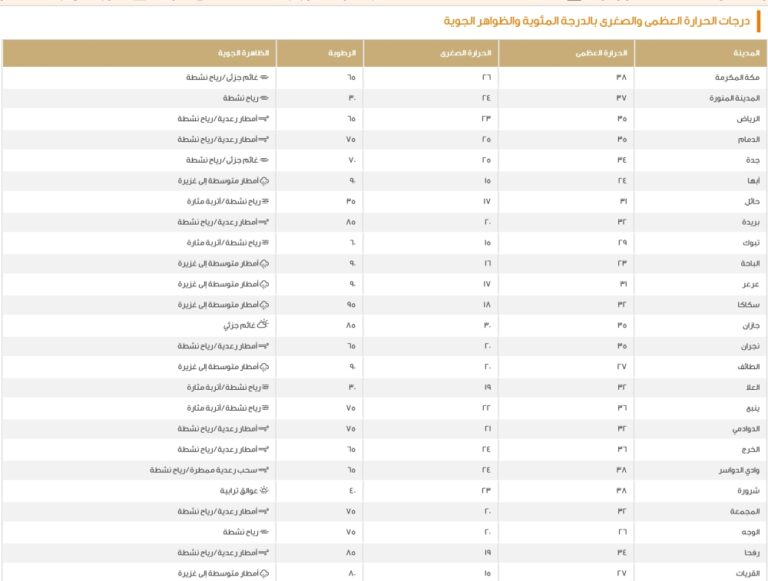768x581 pixels.
Task: Click the الرطوبة column header
Action: pyautogui.click(x=341, y=53)
